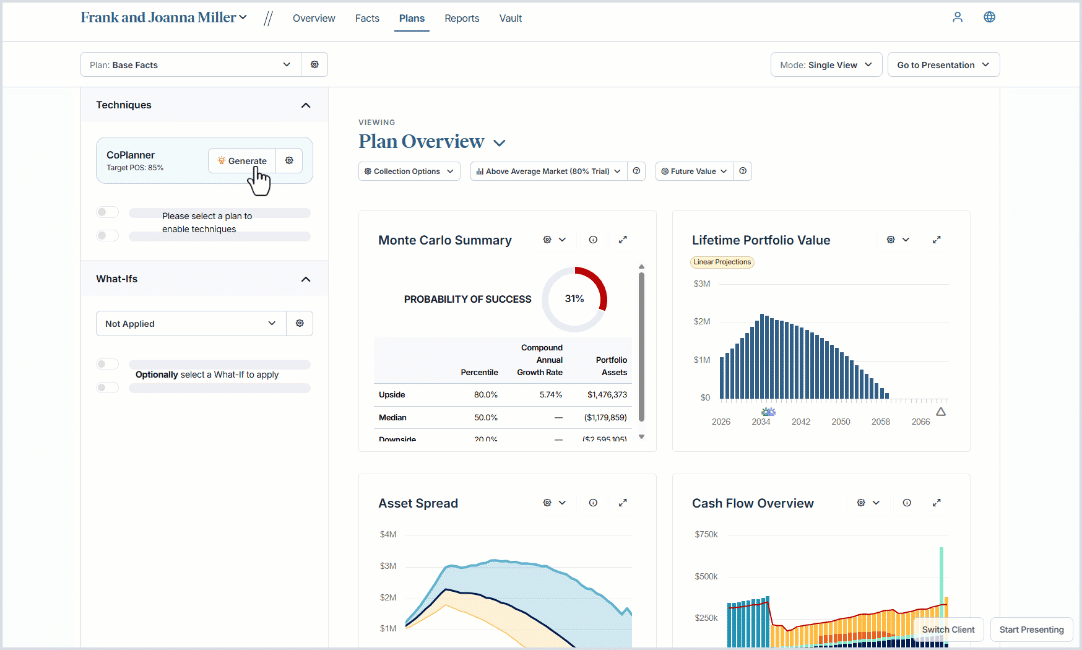The height and width of the screenshot is (650, 1082).
Task: Expand the Monte Carlo Summary chart fullscreen
Action: click(x=623, y=239)
